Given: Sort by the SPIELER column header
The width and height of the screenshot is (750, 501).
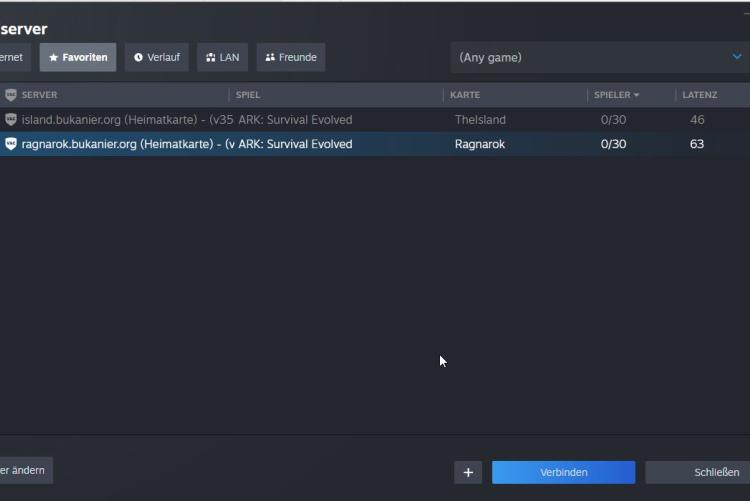Looking at the screenshot, I should pyautogui.click(x=616, y=95).
